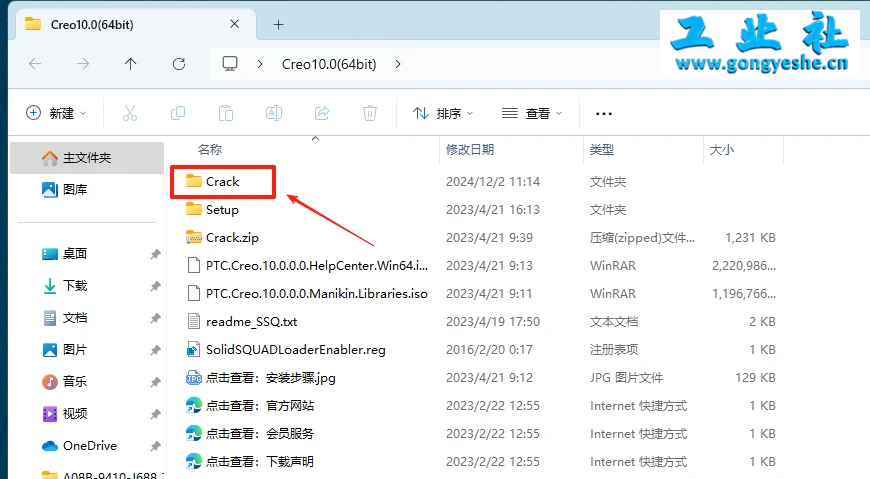Expand chevron after This PC icon

260,64
